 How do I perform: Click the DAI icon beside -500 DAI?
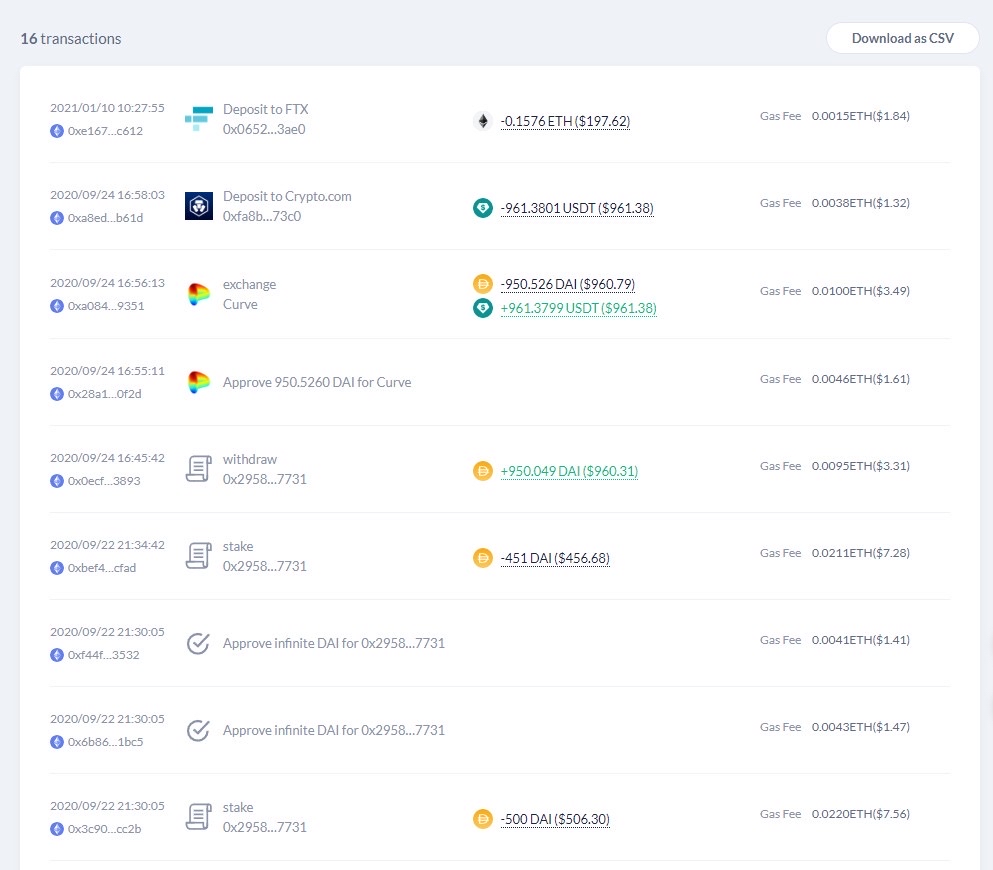(483, 819)
